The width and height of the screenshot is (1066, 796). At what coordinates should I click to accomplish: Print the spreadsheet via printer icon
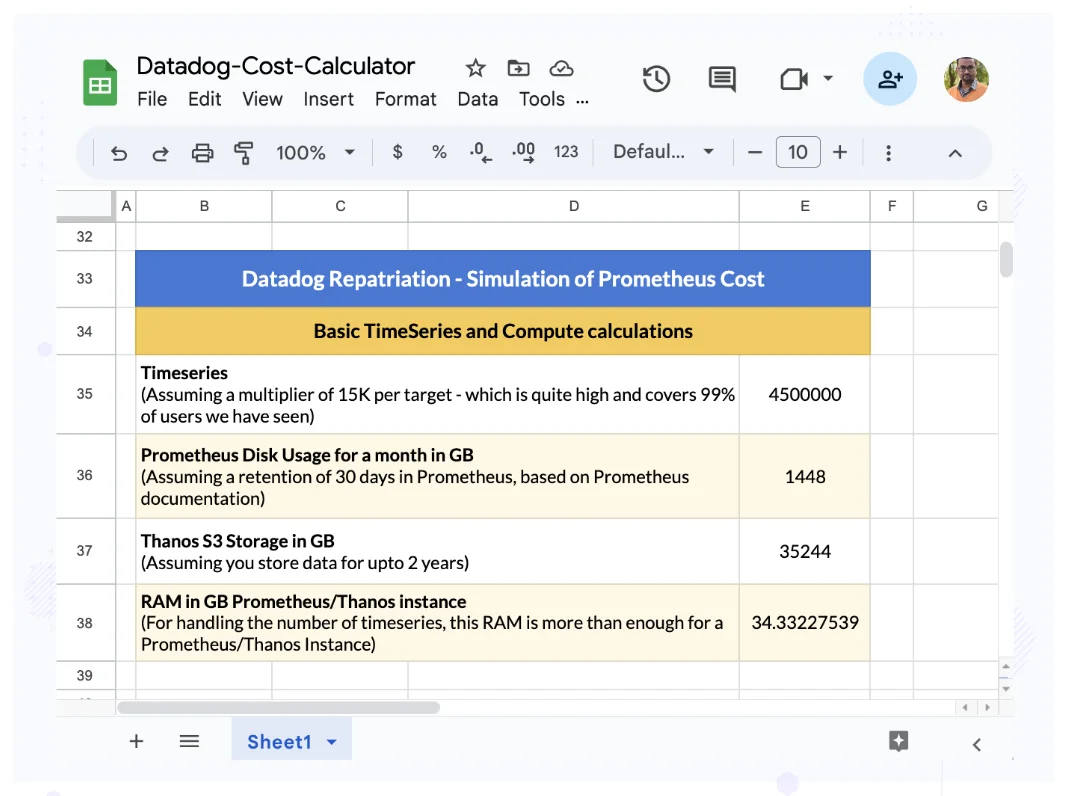click(x=202, y=153)
